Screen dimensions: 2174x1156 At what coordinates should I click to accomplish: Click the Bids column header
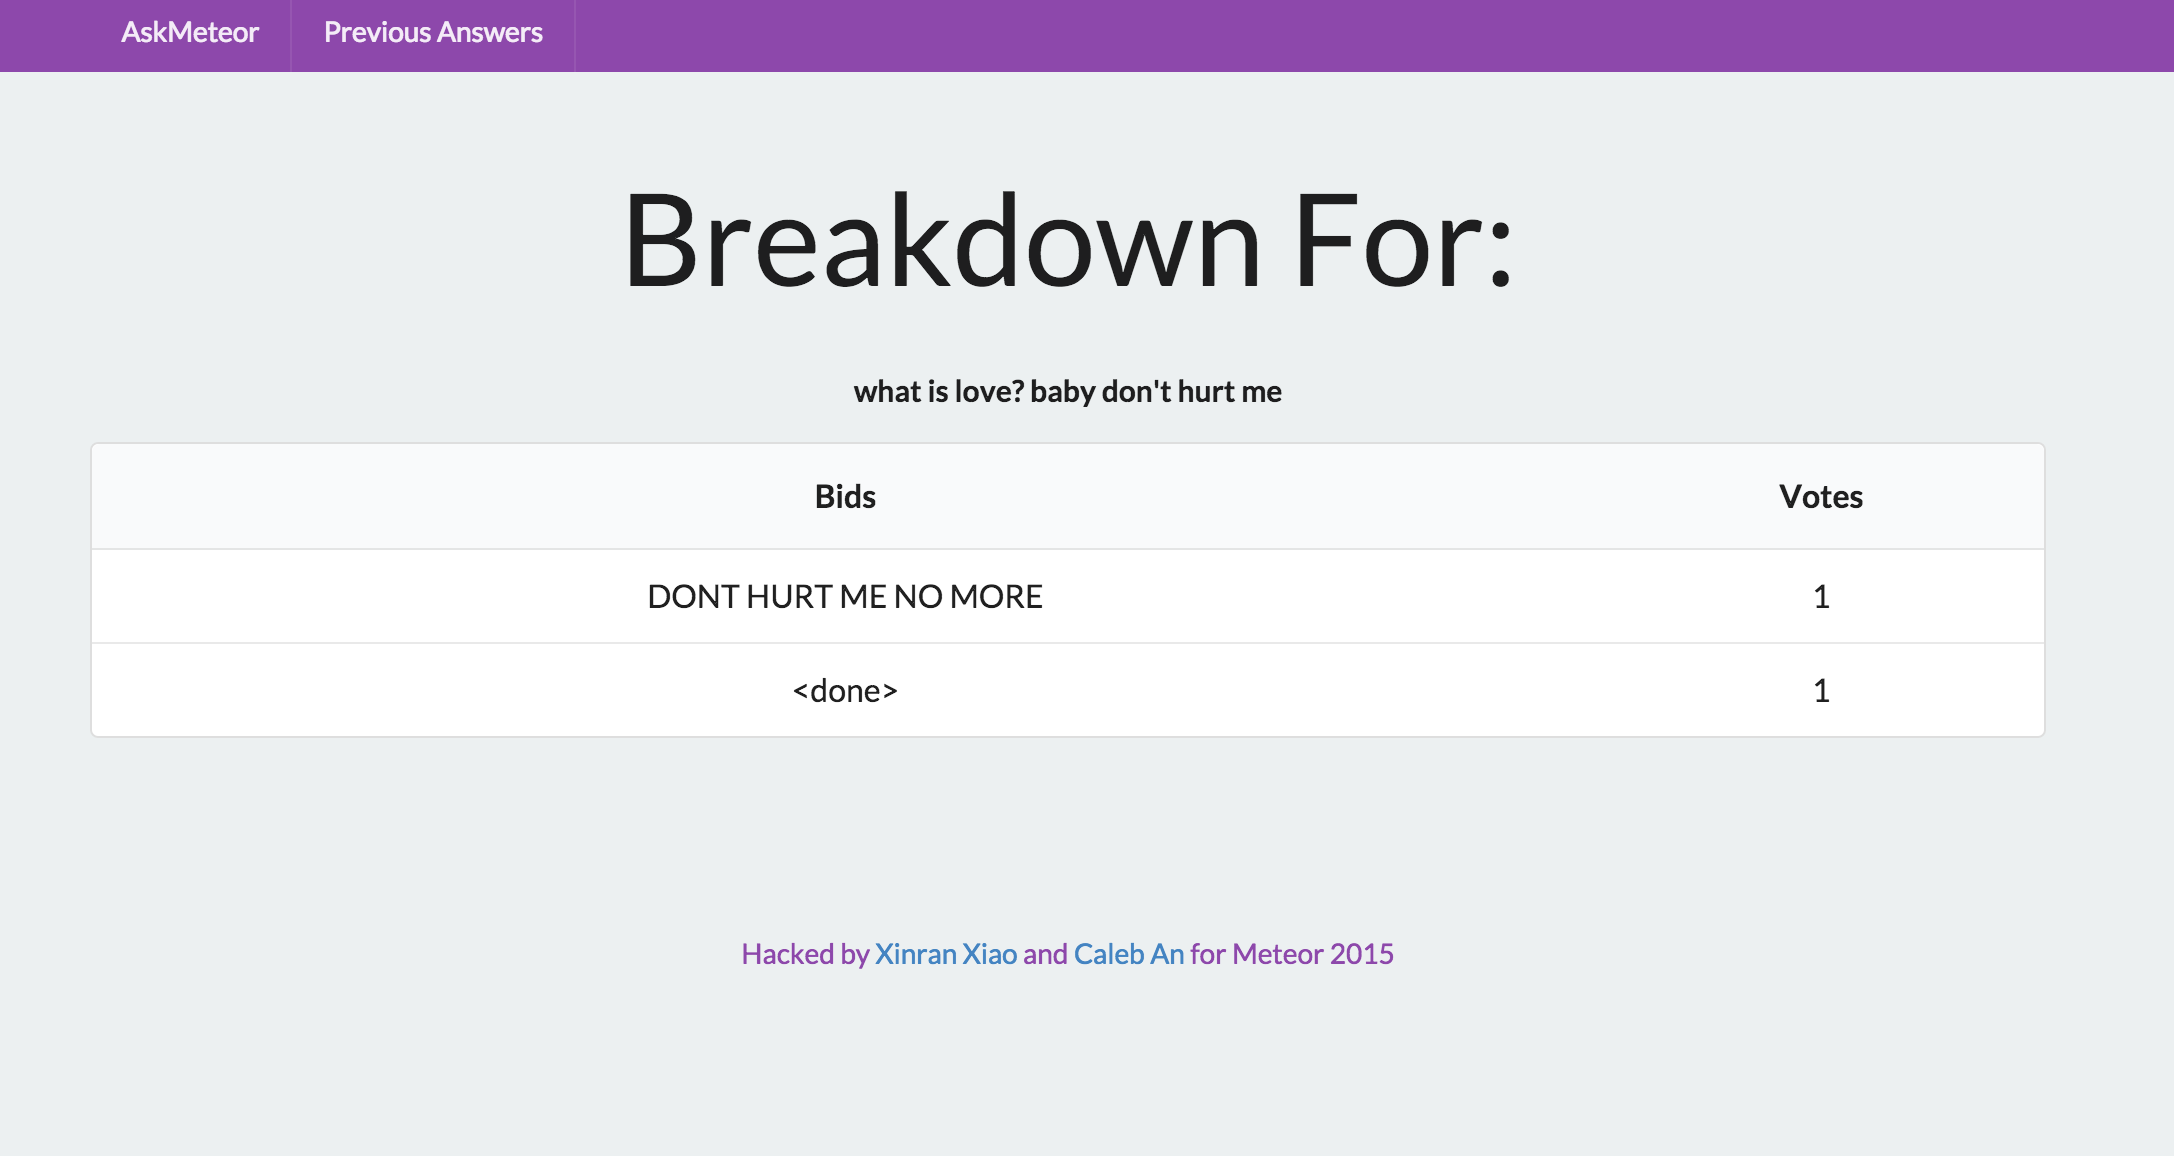click(845, 497)
